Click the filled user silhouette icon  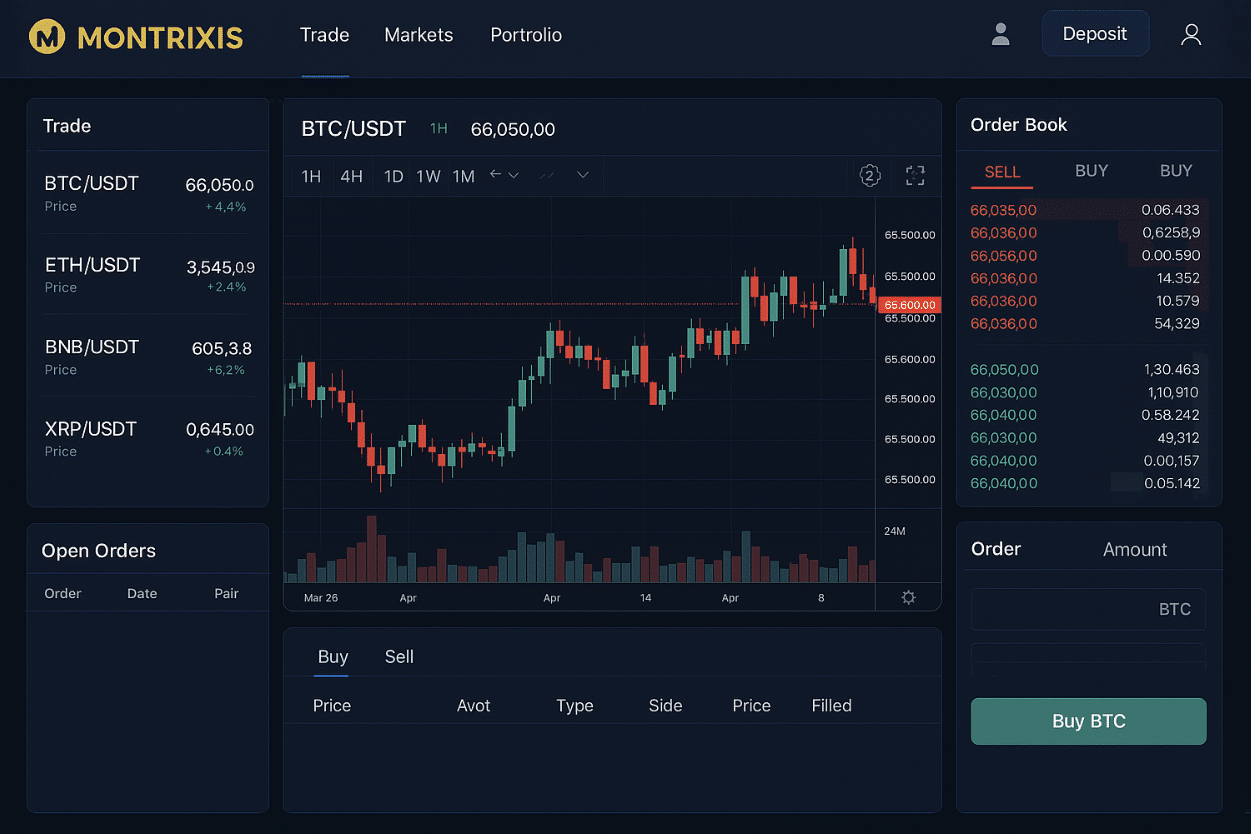pyautogui.click(x=1000, y=35)
